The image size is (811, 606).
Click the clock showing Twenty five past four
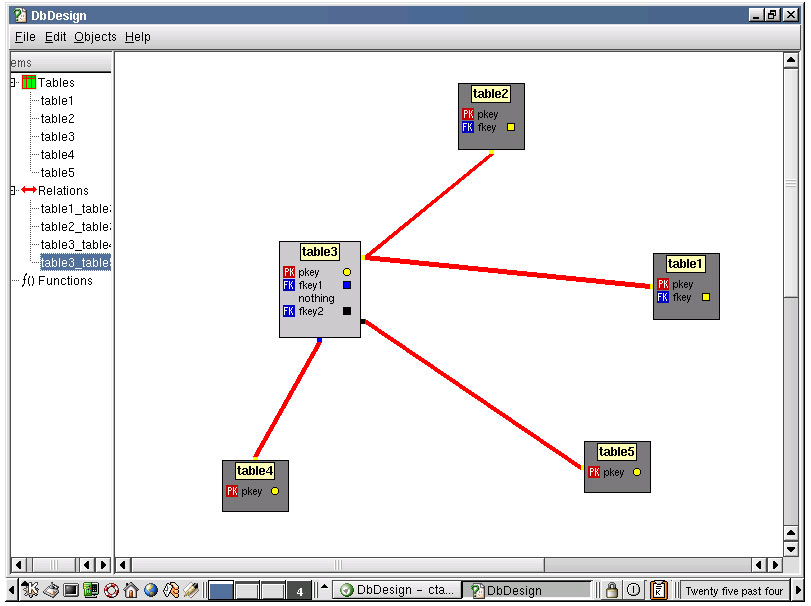[737, 590]
